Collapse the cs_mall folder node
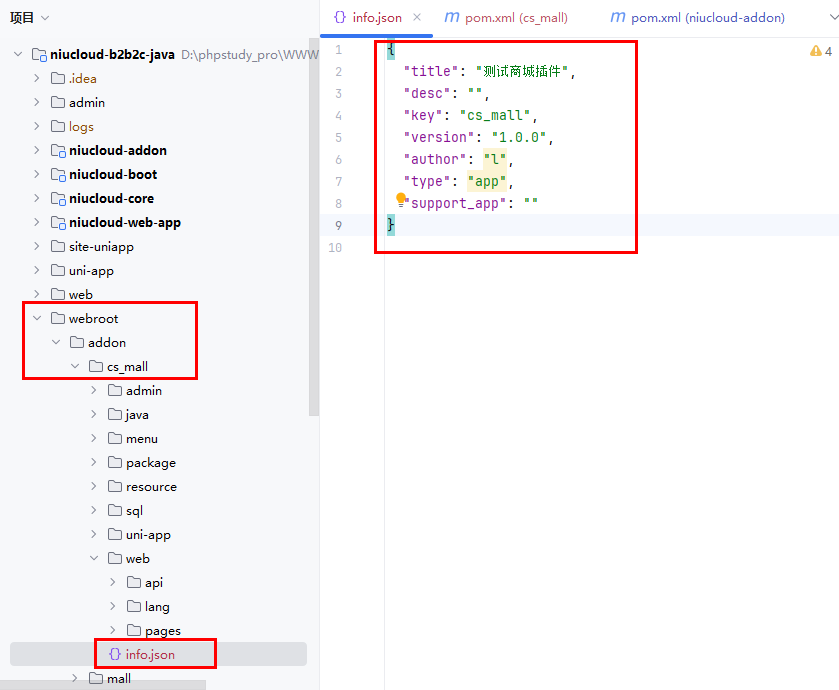This screenshot has height=690, width=839. coord(75,367)
